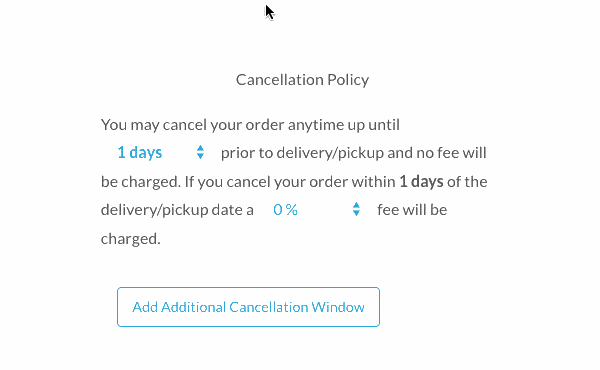Screen dimensions: 600x370
Task: Click the lower arrow of fee selector
Action: [356, 214]
